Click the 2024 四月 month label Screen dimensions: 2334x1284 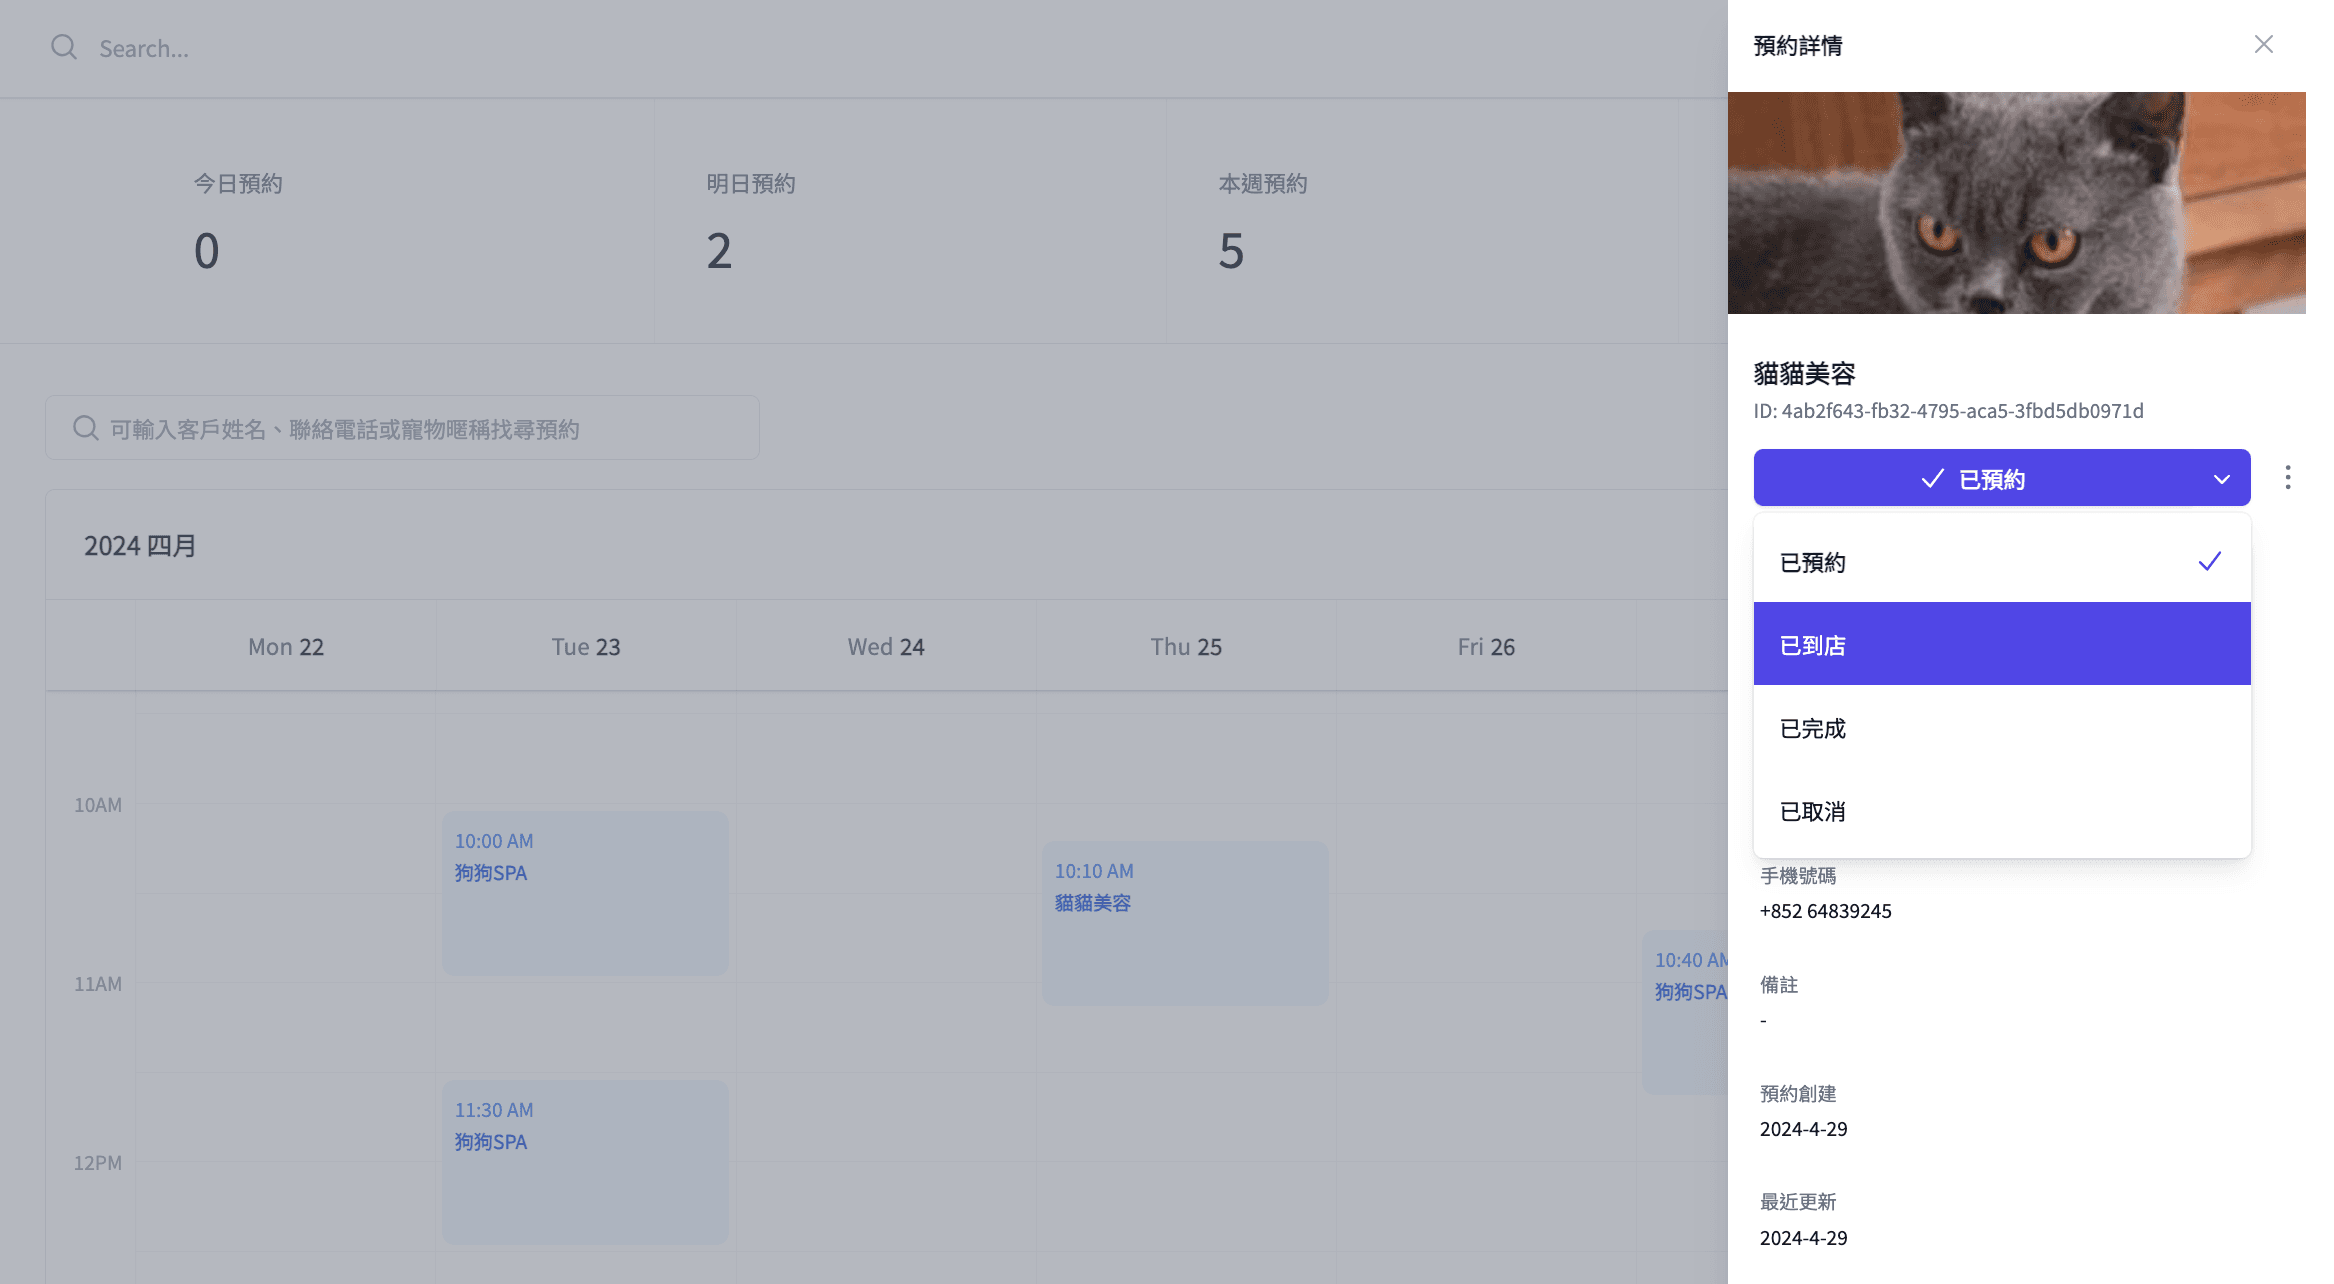pos(140,545)
